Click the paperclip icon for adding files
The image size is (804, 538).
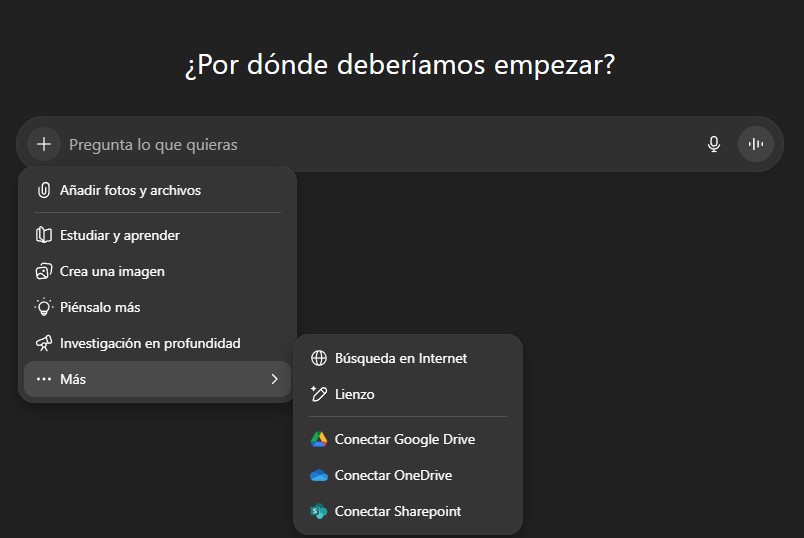pyautogui.click(x=44, y=190)
